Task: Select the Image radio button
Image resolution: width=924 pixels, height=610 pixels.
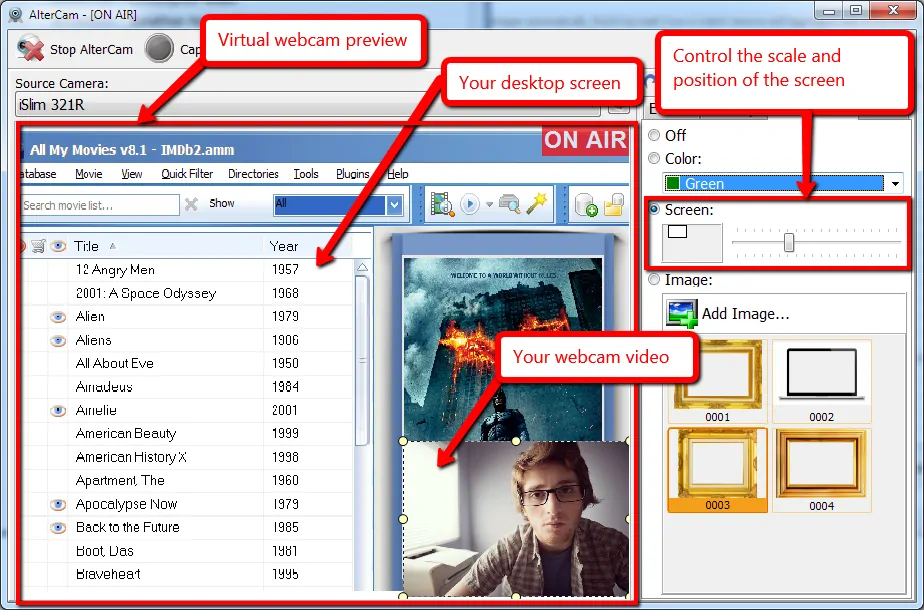Action: (654, 279)
